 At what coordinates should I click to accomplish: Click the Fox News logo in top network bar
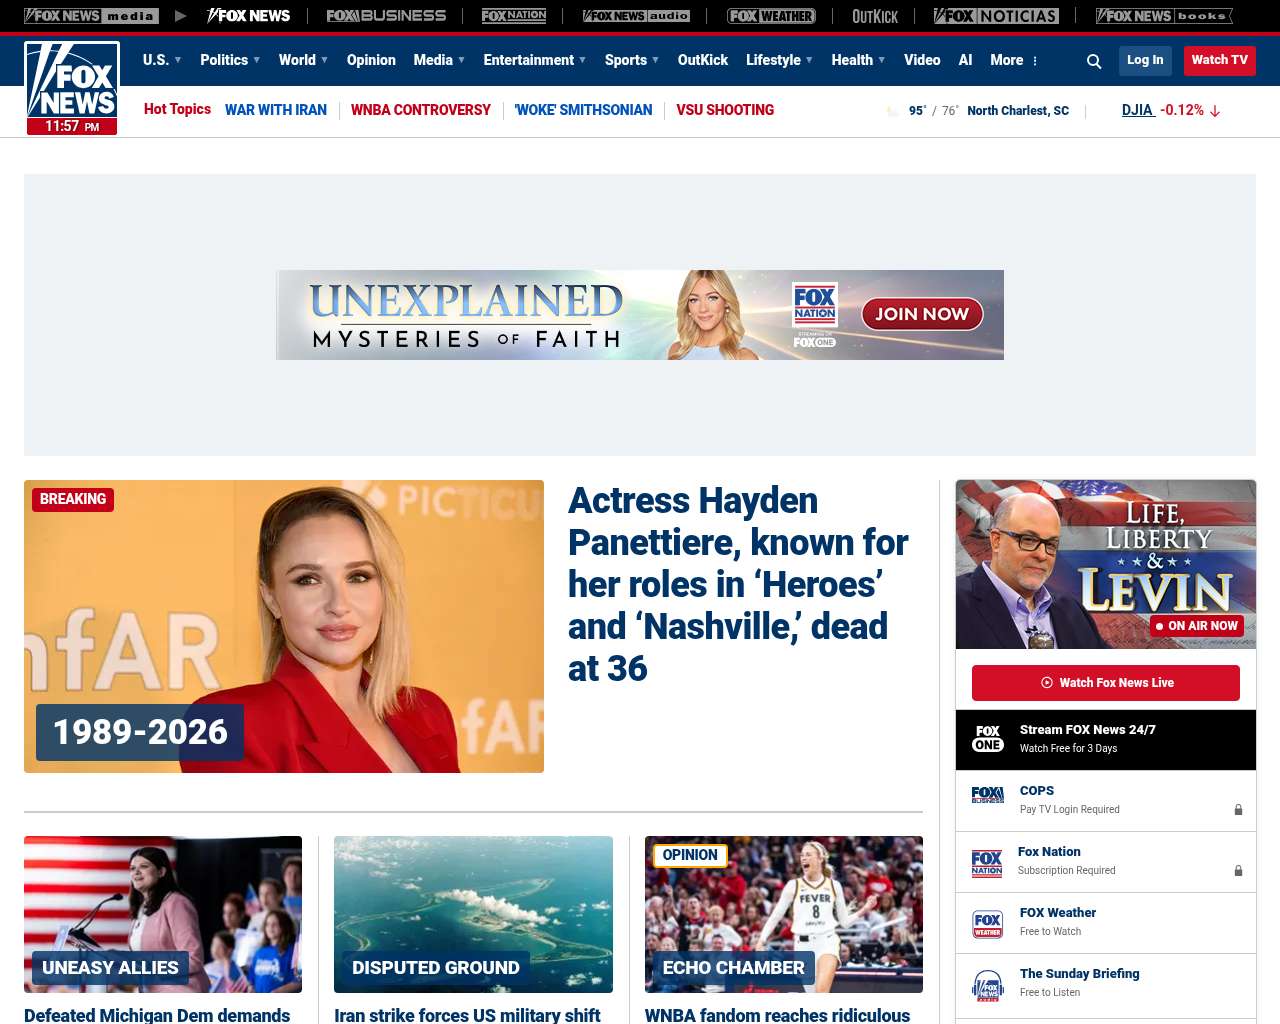click(249, 16)
